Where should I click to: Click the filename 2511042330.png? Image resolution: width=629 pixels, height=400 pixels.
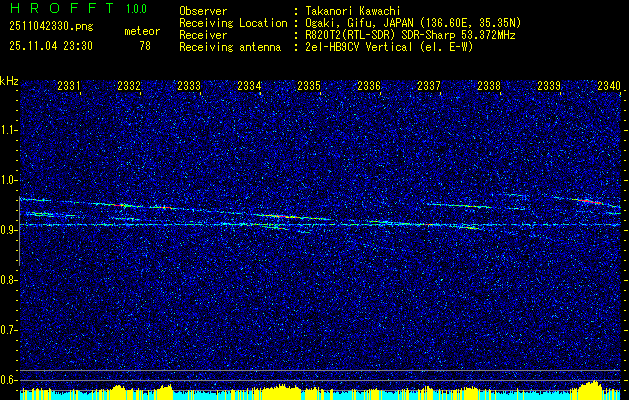pyautogui.click(x=51, y=27)
